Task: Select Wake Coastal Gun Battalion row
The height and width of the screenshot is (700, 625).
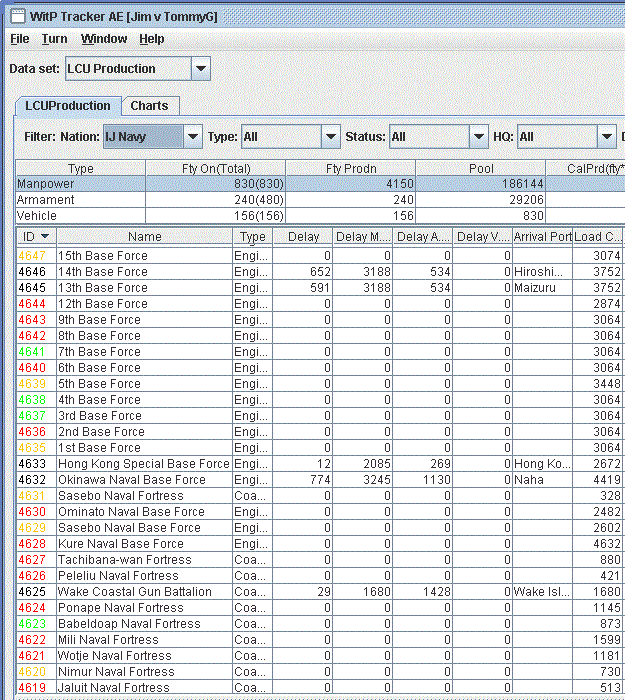Action: [321, 592]
